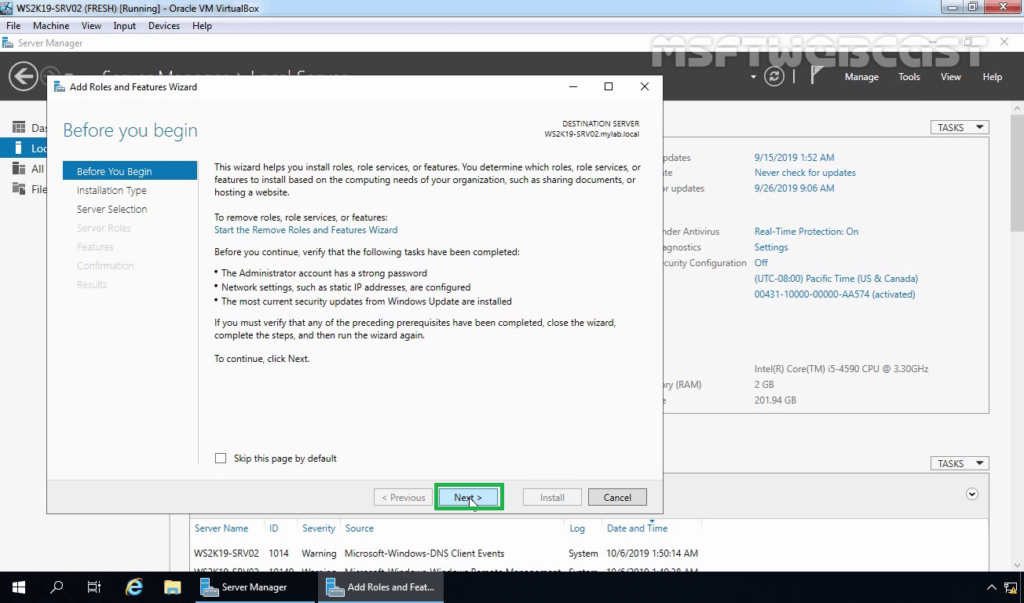This screenshot has height=603, width=1024.
Task: Open the Events TASKS dropdown
Action: (x=959, y=464)
